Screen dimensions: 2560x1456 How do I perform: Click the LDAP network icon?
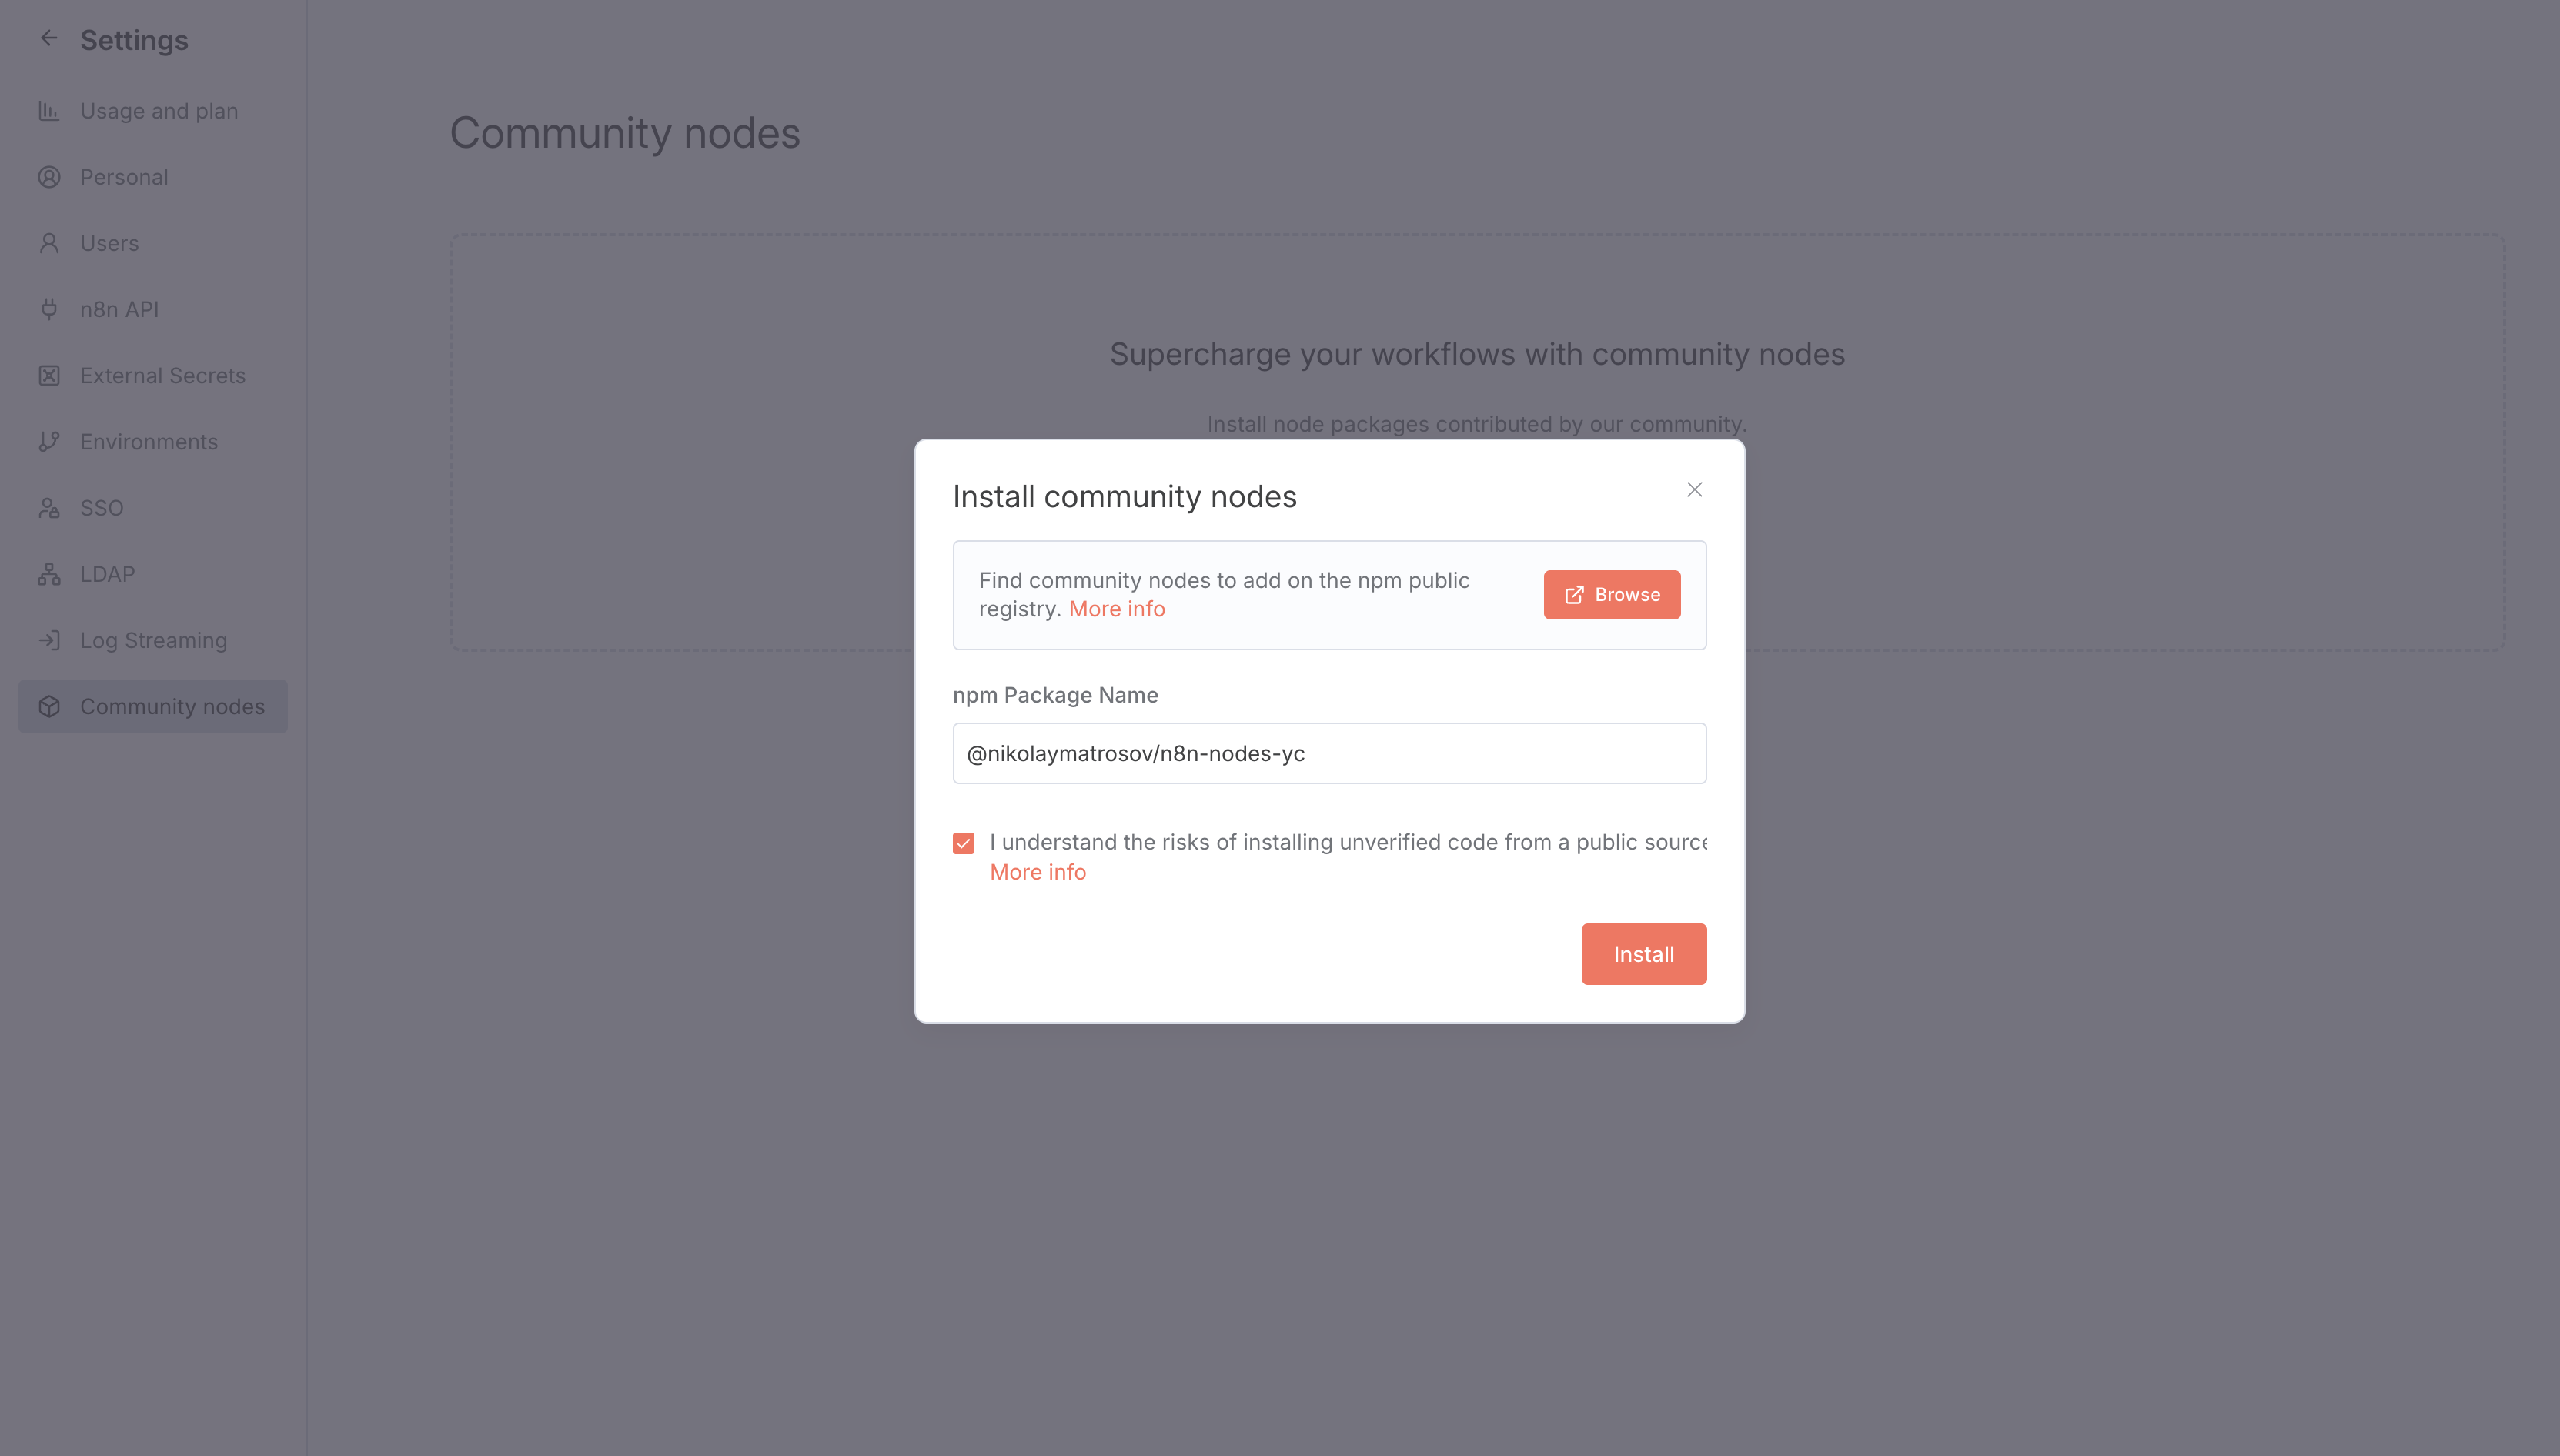click(x=49, y=574)
